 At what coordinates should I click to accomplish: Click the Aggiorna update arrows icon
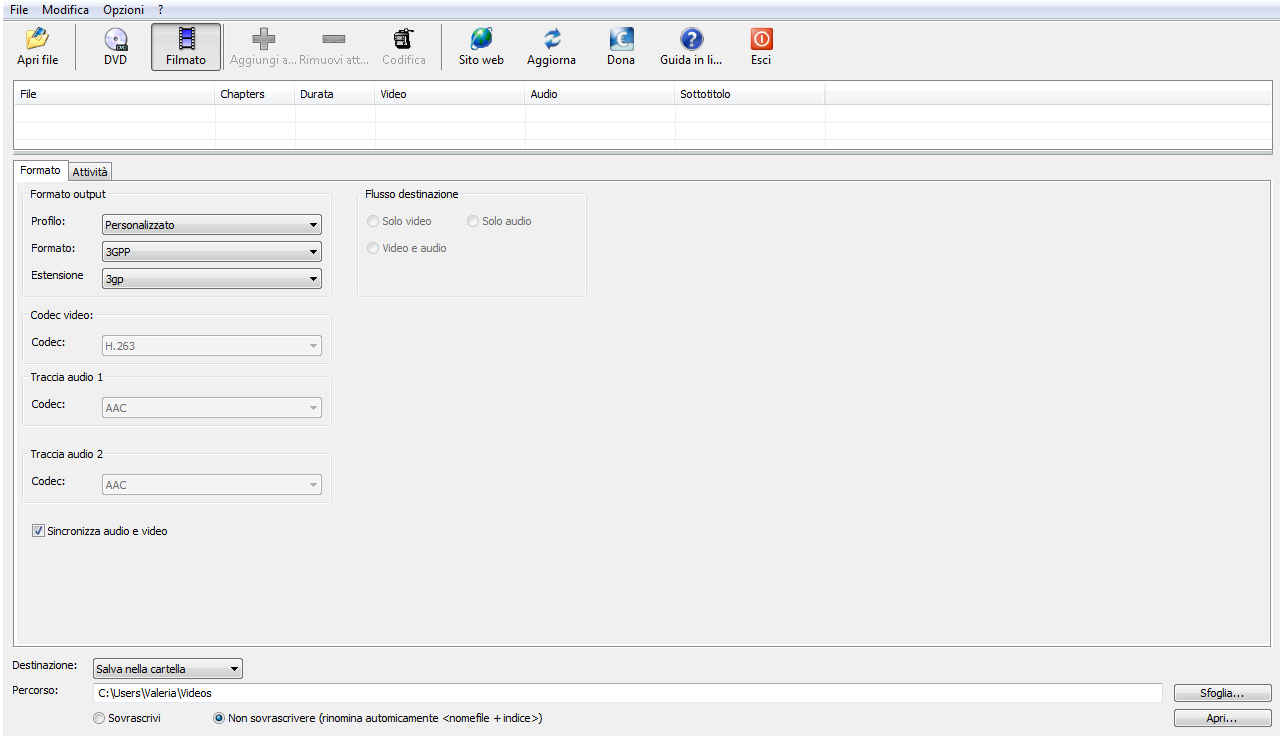pos(552,39)
